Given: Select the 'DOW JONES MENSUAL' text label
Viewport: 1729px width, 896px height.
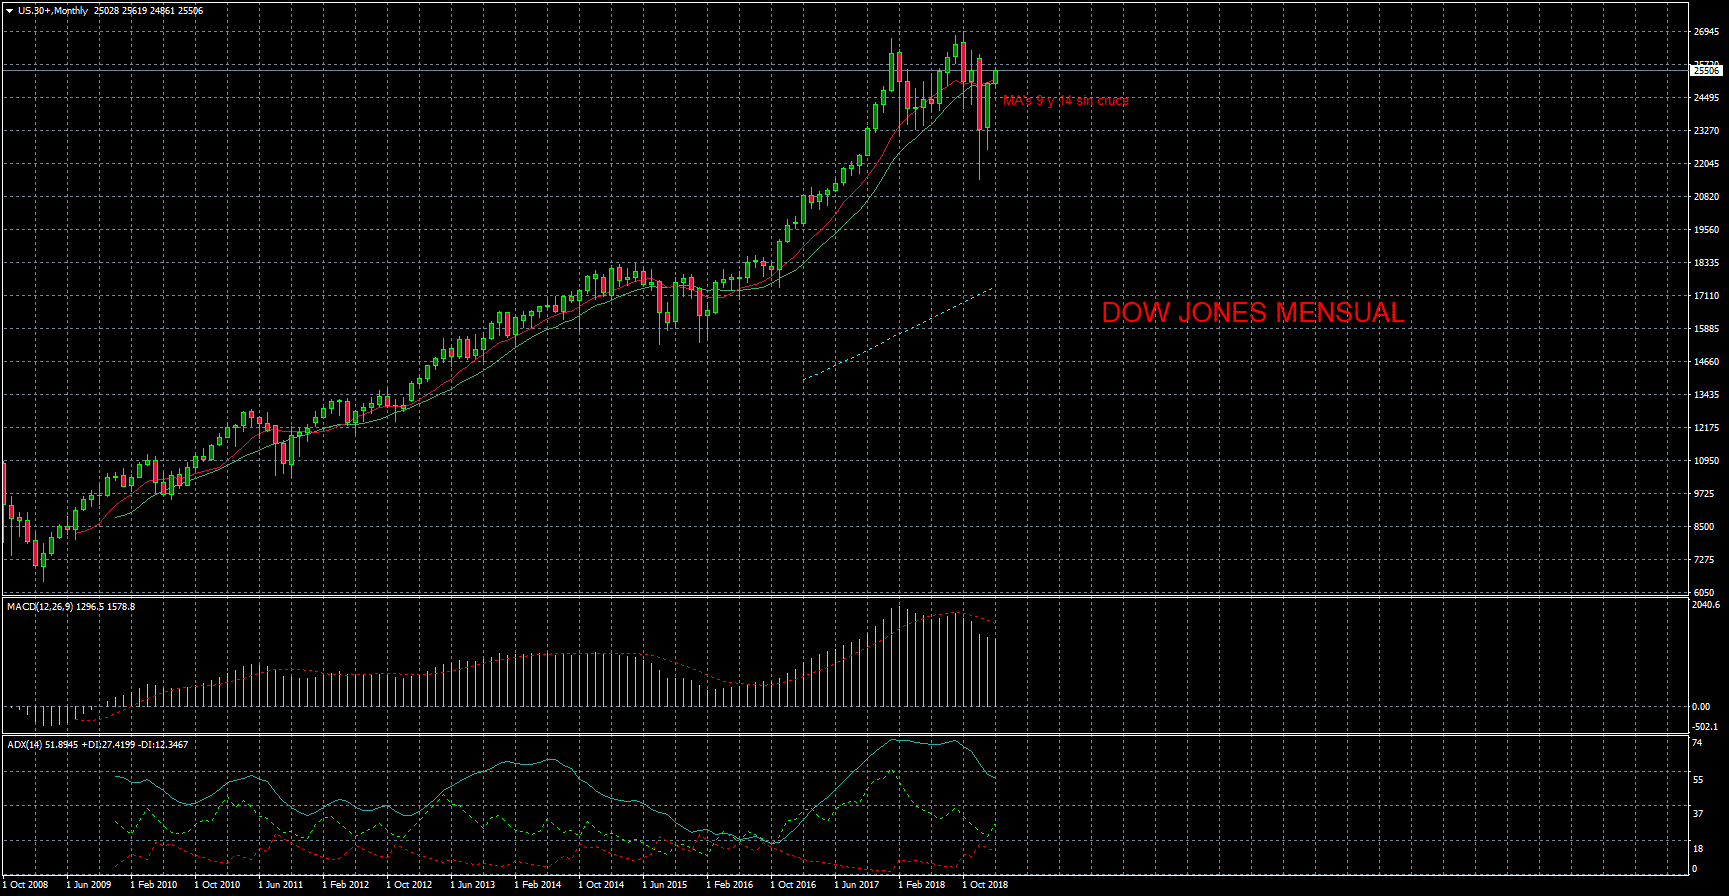Looking at the screenshot, I should 1252,313.
